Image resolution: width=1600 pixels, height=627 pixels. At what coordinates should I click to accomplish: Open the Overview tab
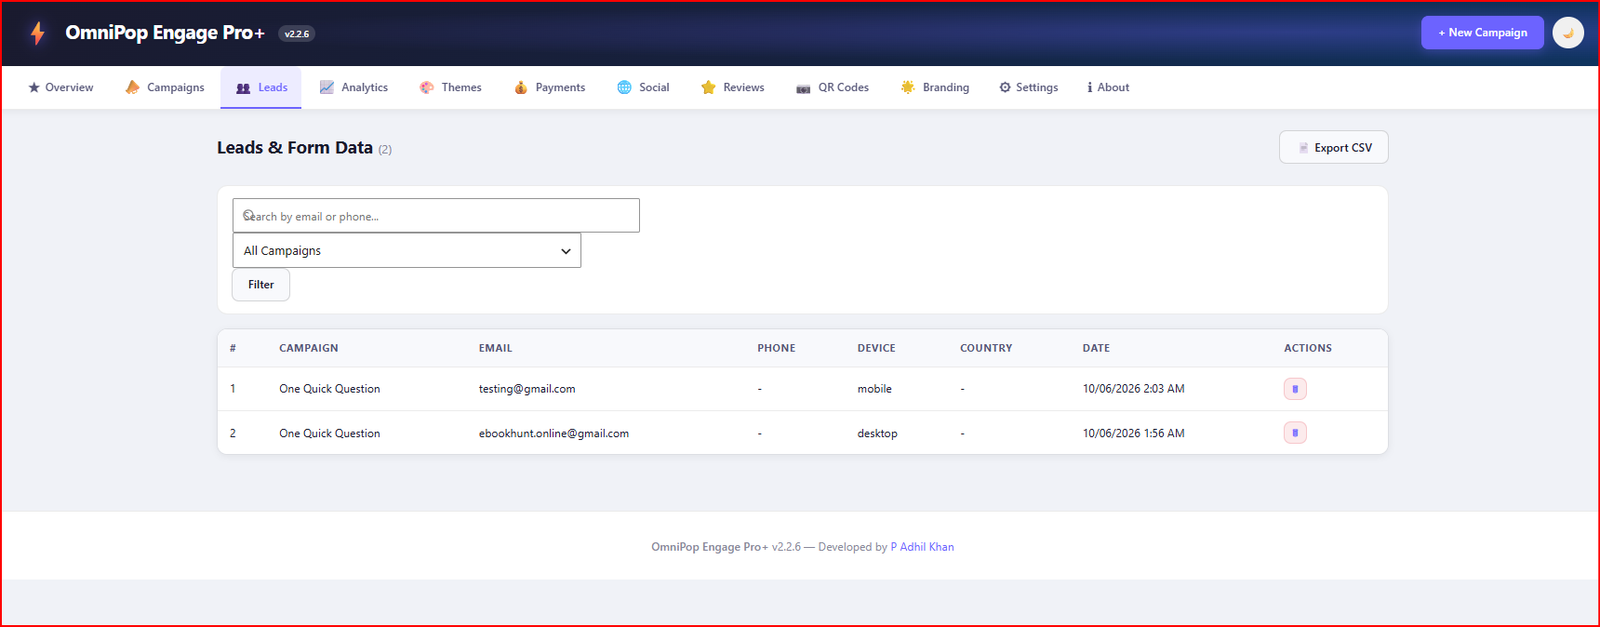pyautogui.click(x=60, y=88)
